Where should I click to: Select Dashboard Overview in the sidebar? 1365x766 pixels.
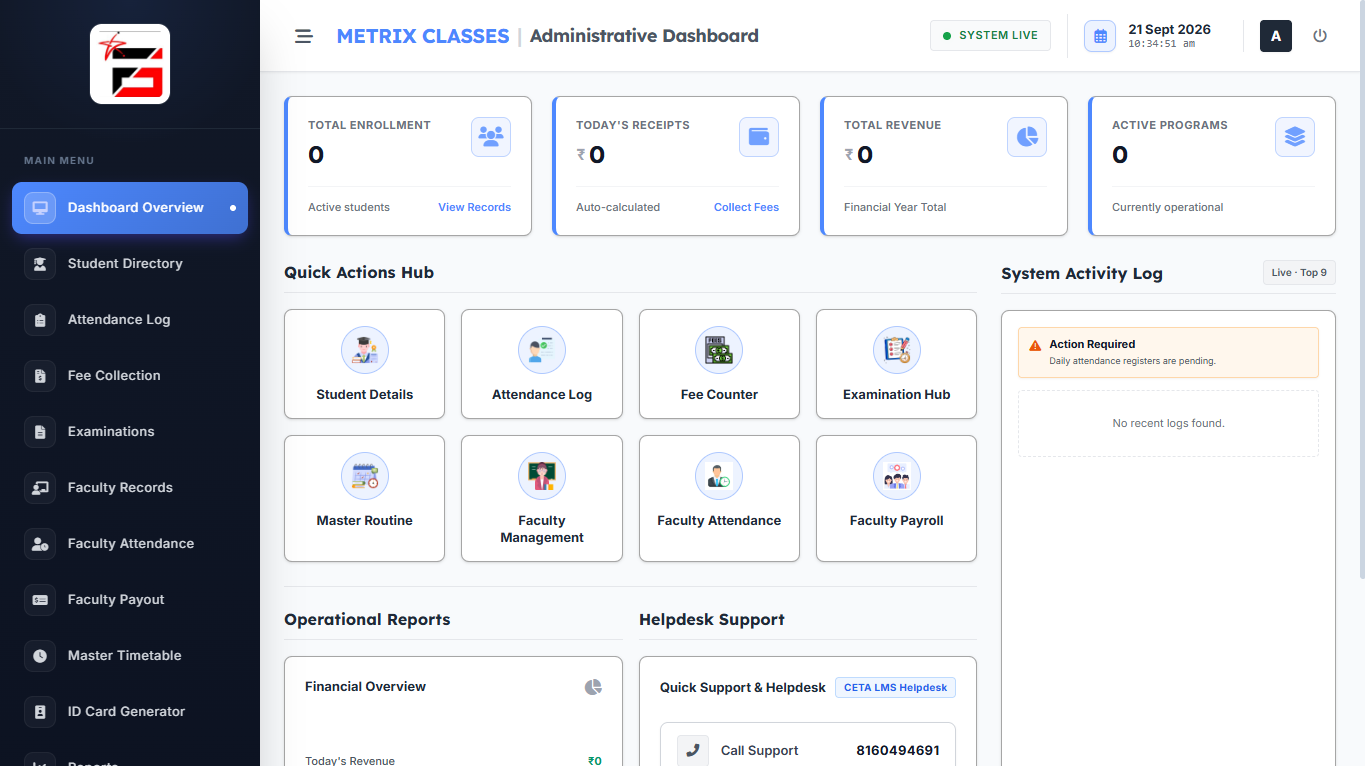(x=130, y=208)
